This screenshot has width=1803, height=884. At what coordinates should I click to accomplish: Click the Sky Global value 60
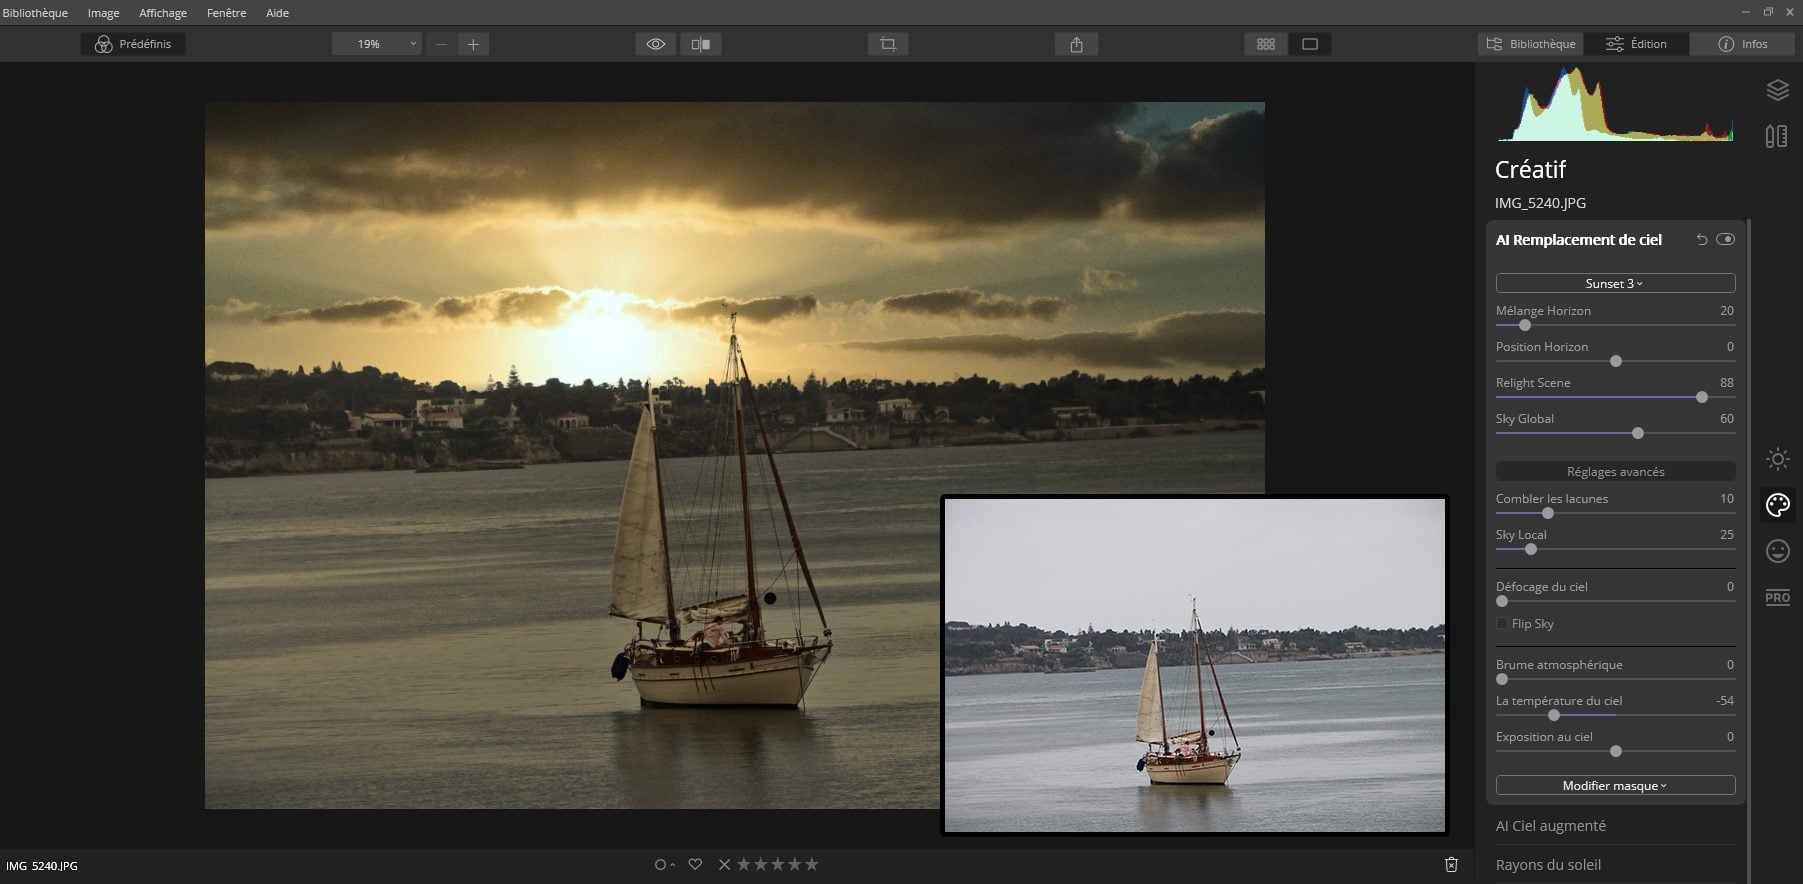click(x=1727, y=419)
